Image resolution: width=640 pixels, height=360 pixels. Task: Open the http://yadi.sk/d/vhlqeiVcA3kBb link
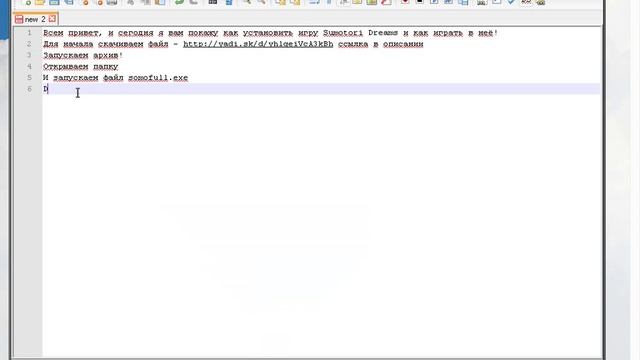click(x=258, y=44)
